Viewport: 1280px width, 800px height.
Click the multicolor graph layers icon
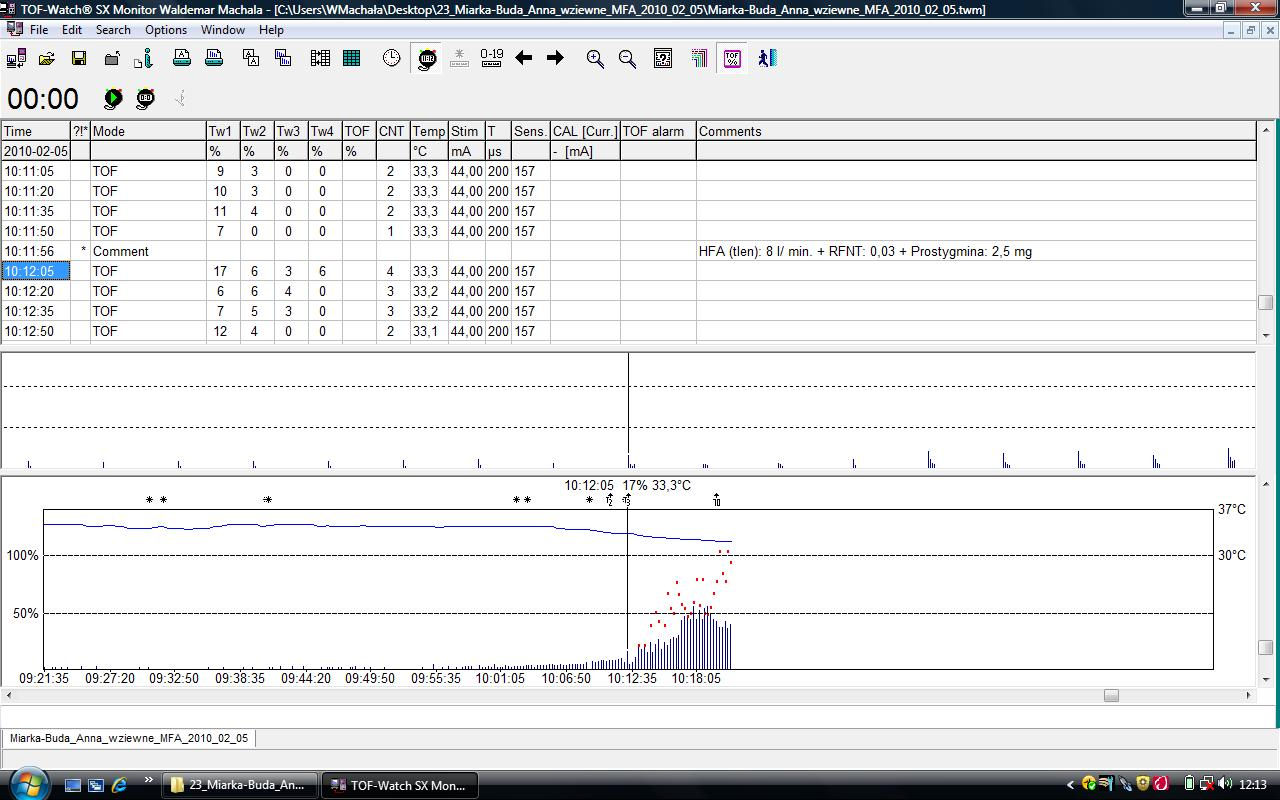tap(699, 59)
